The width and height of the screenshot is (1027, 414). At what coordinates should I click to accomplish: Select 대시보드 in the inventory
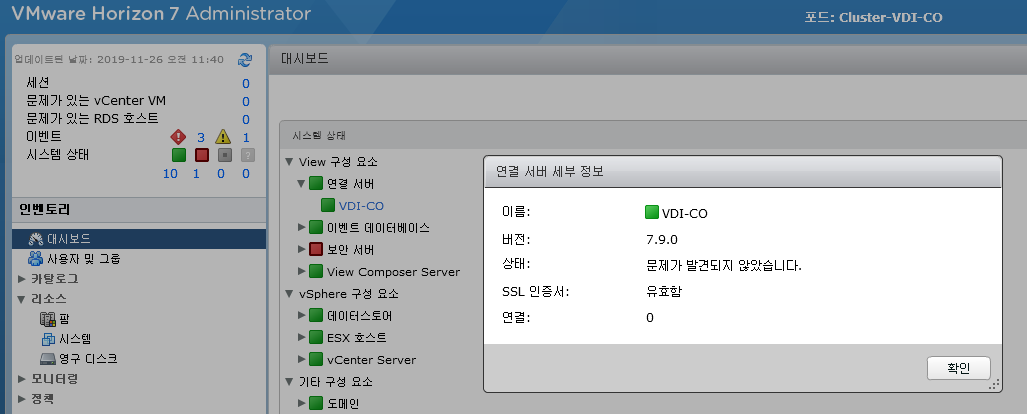139,239
